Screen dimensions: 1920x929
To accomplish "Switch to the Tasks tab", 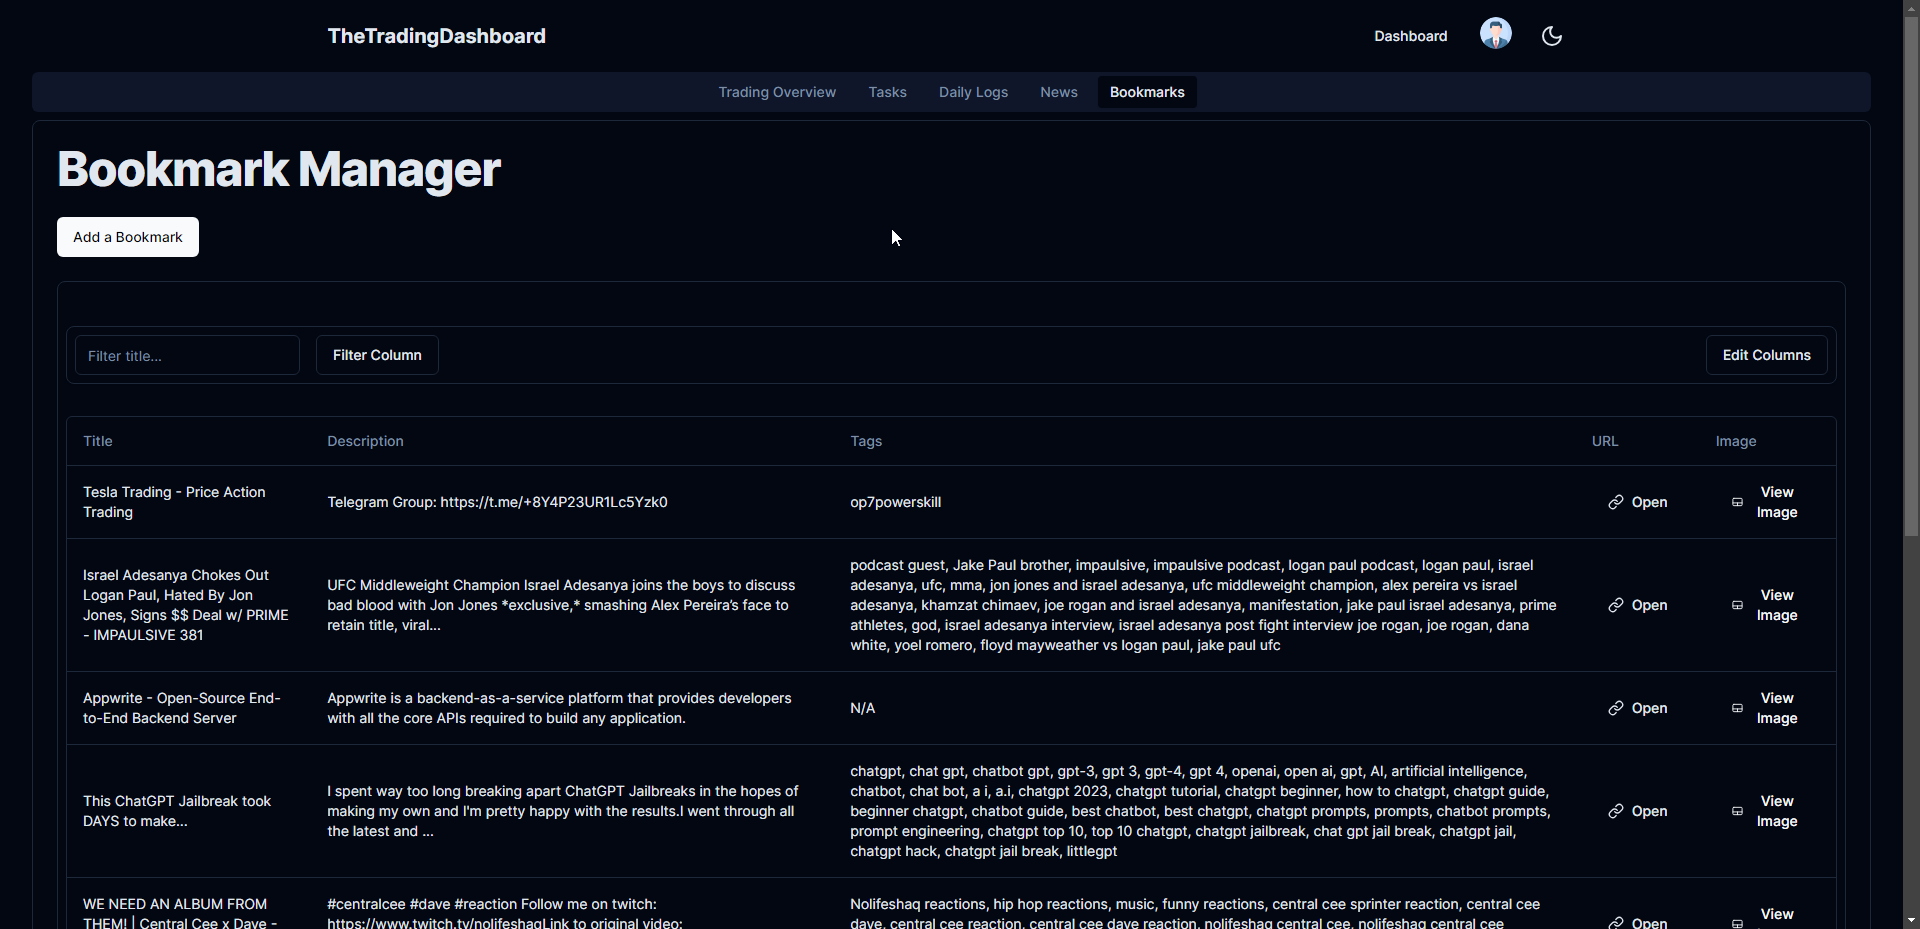I will [x=887, y=92].
